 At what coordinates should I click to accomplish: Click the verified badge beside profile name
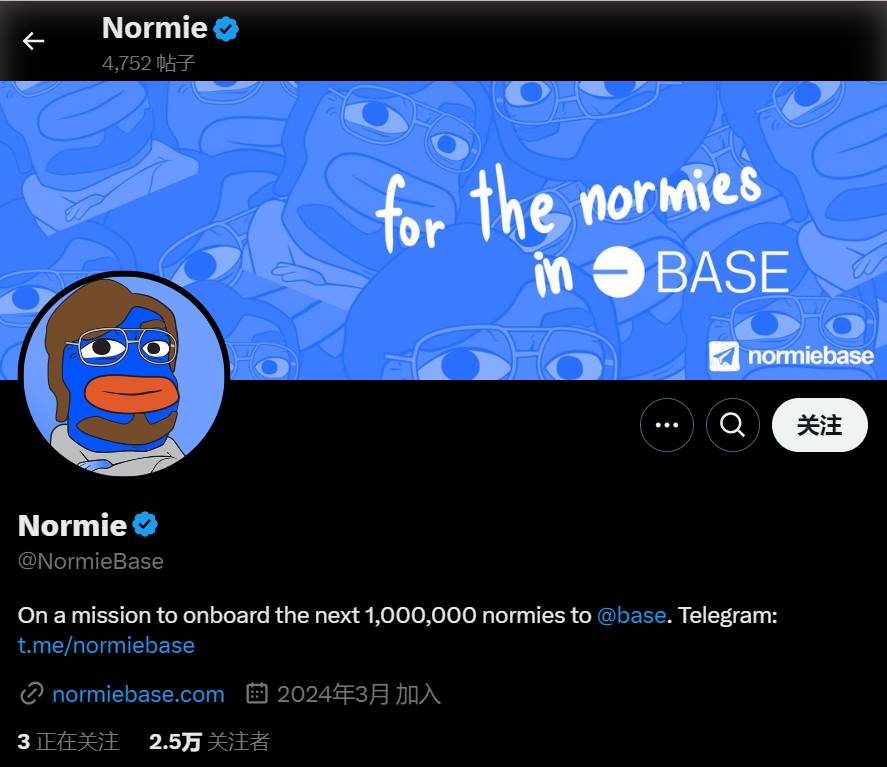[146, 524]
